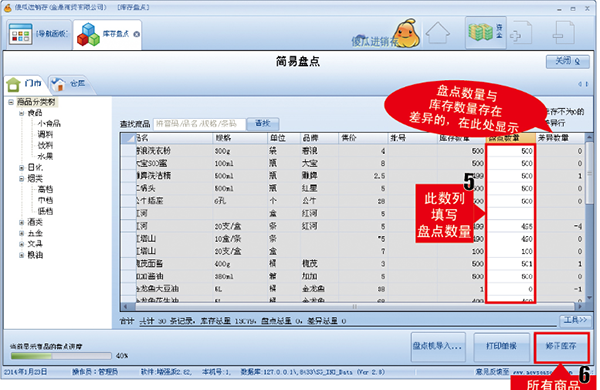Click the 打印单据 print button
The width and height of the screenshot is (600, 390).
pyautogui.click(x=501, y=346)
